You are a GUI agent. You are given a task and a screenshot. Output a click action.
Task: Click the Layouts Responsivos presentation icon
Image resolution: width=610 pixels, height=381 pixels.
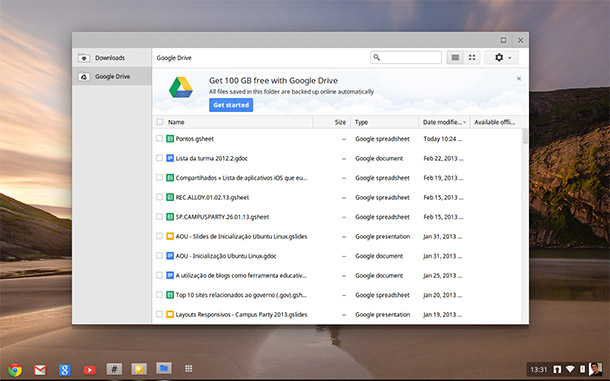click(x=170, y=314)
